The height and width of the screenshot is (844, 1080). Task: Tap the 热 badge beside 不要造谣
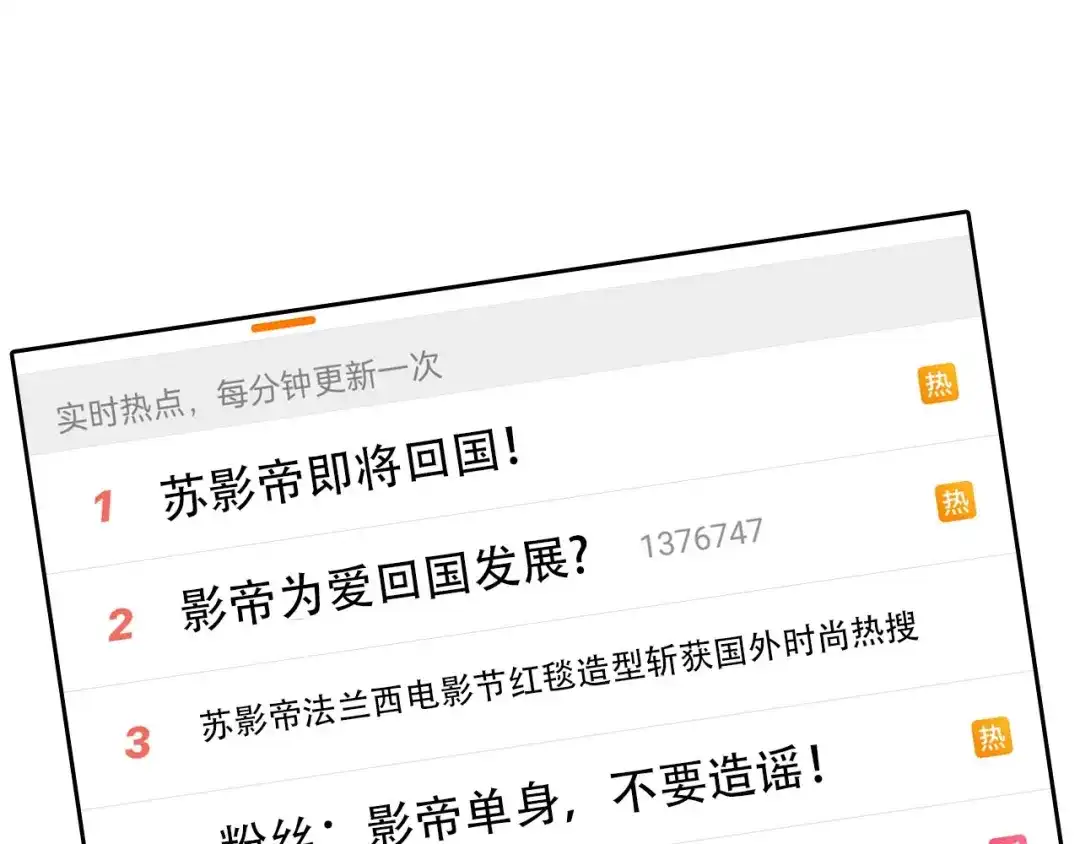[993, 737]
